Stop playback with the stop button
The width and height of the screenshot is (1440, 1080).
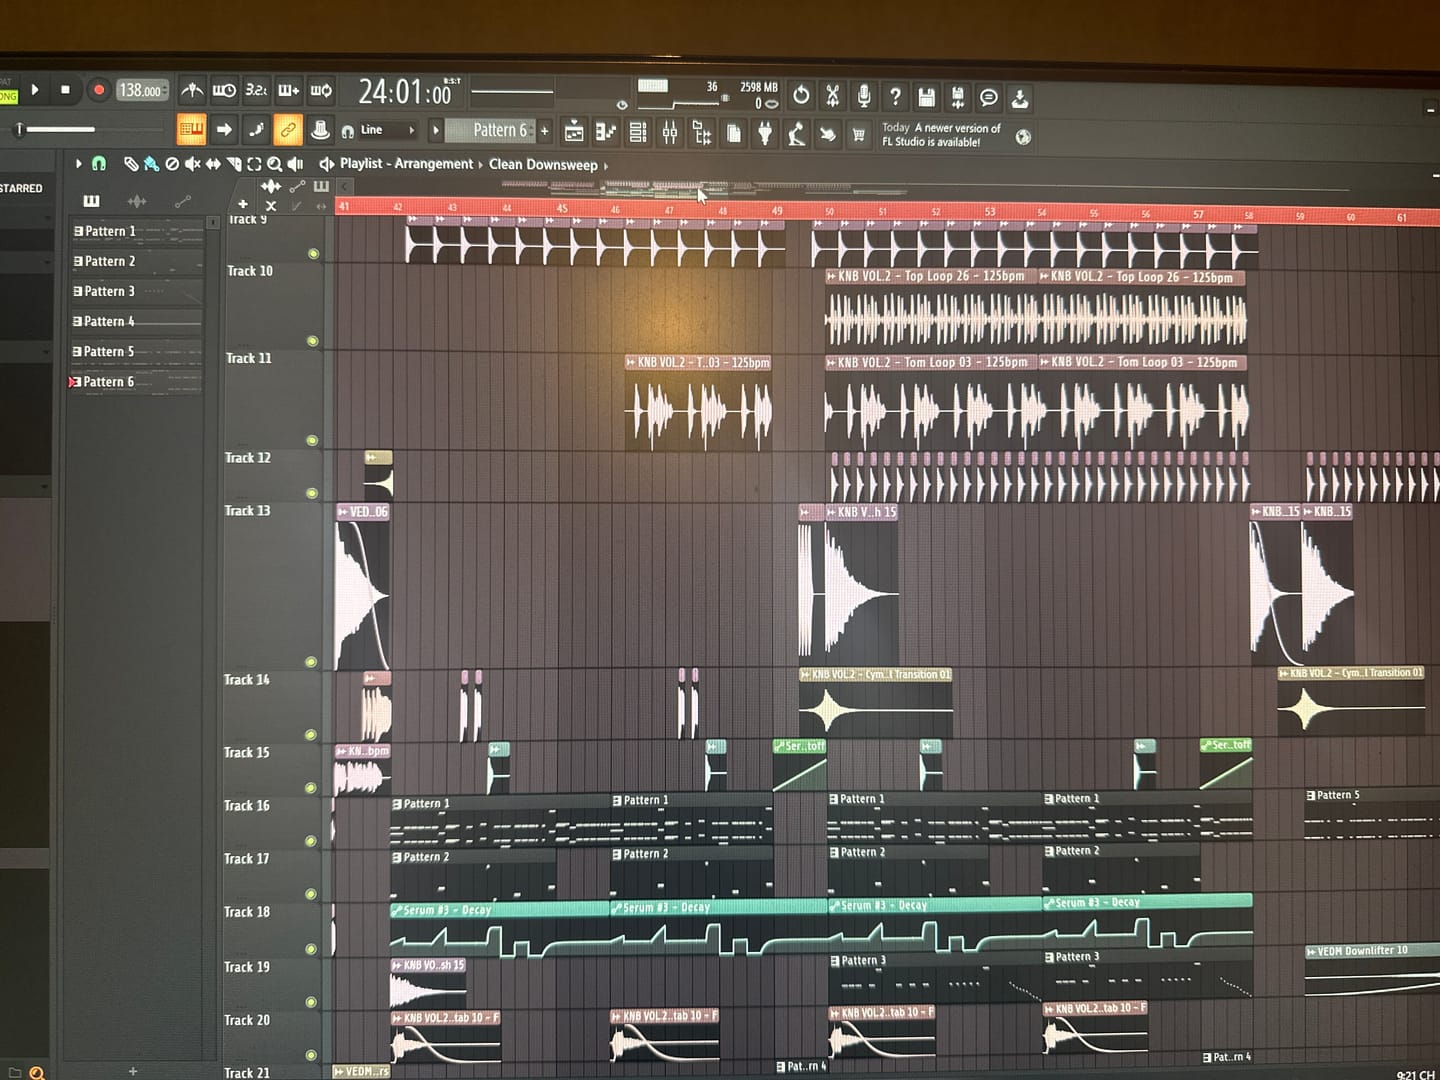tap(66, 90)
